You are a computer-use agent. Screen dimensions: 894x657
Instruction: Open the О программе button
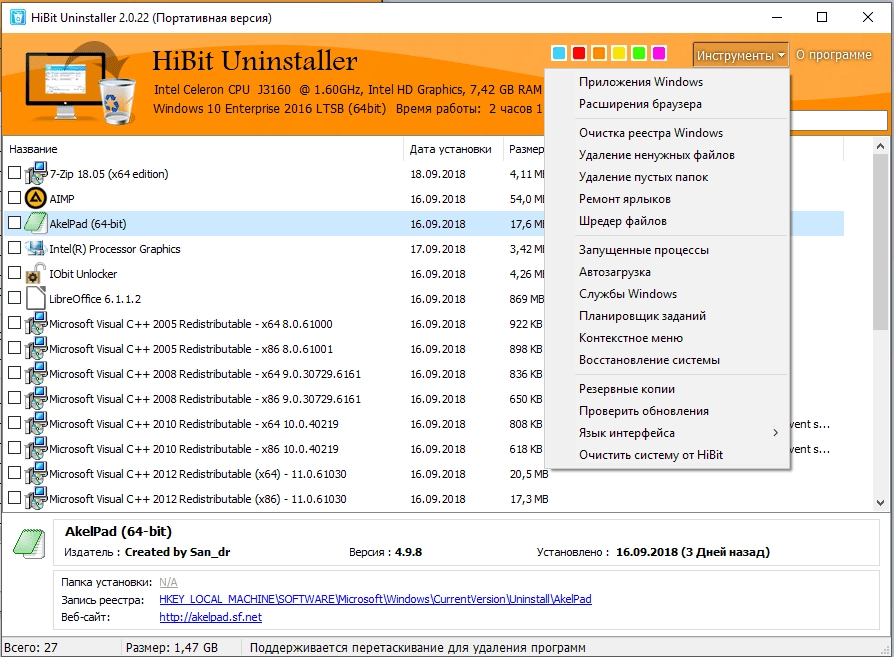click(834, 55)
